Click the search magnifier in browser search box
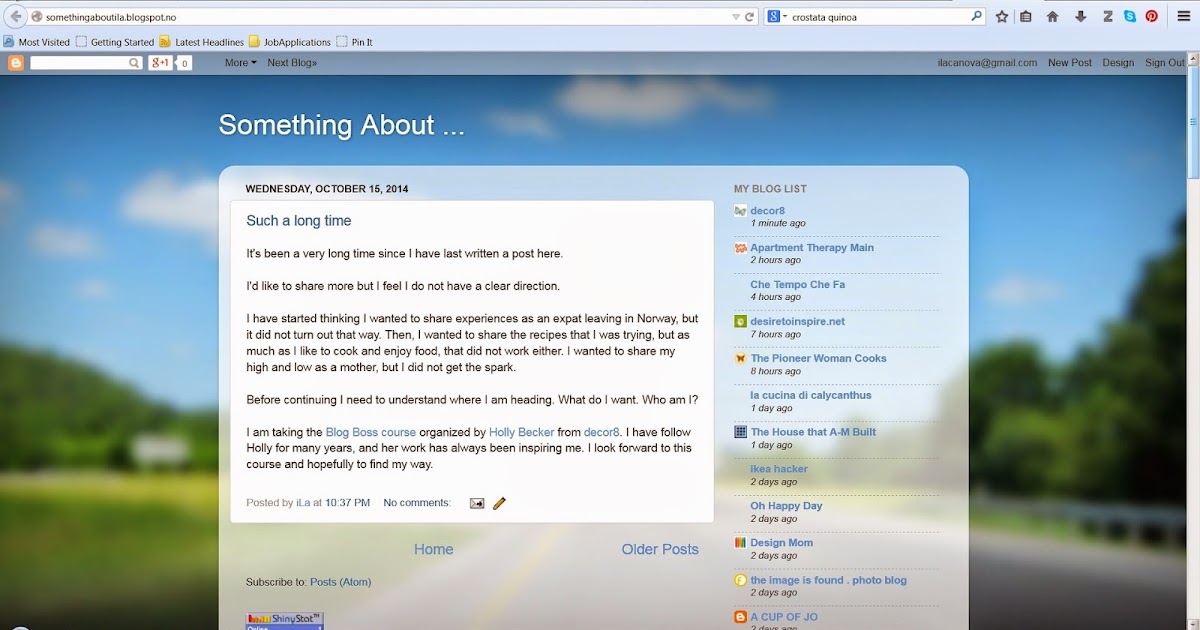This screenshot has width=1200, height=630. point(976,17)
